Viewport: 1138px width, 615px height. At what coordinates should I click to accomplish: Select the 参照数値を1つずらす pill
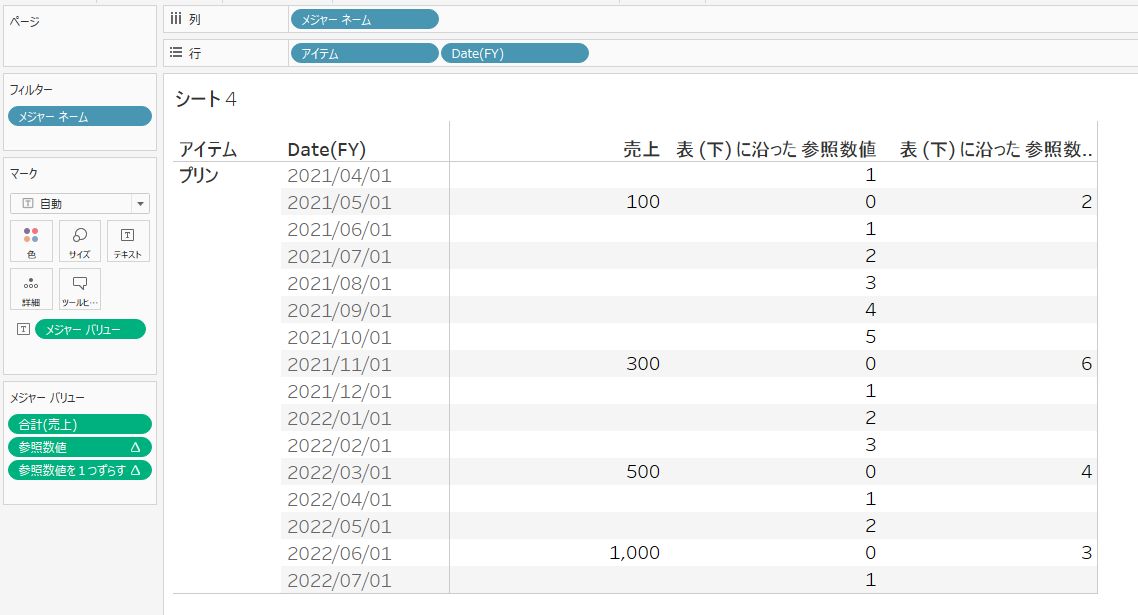(72, 470)
